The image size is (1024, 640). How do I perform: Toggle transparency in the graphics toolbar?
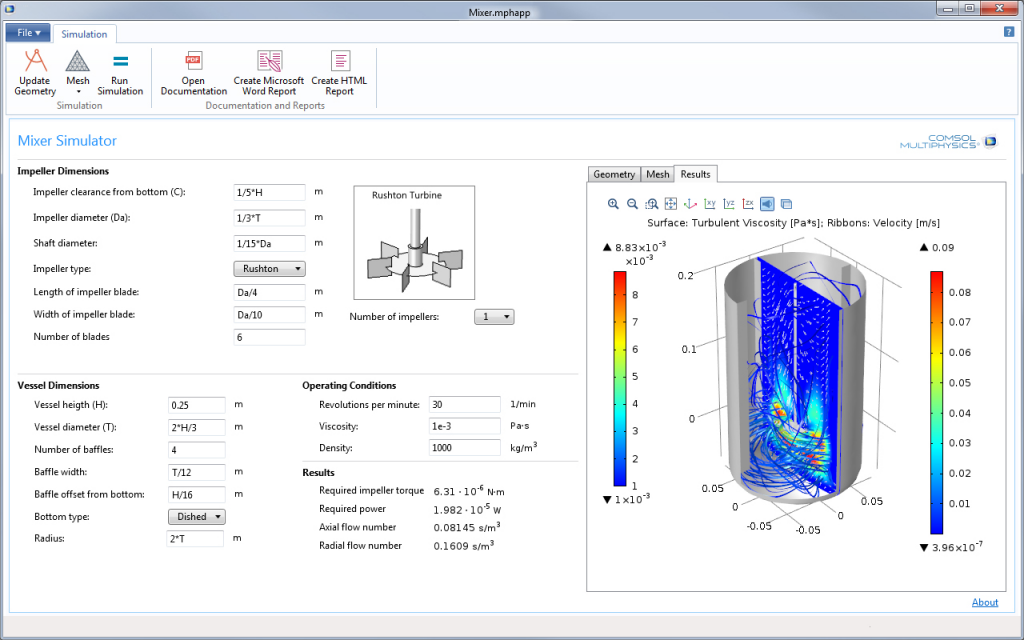[787, 204]
